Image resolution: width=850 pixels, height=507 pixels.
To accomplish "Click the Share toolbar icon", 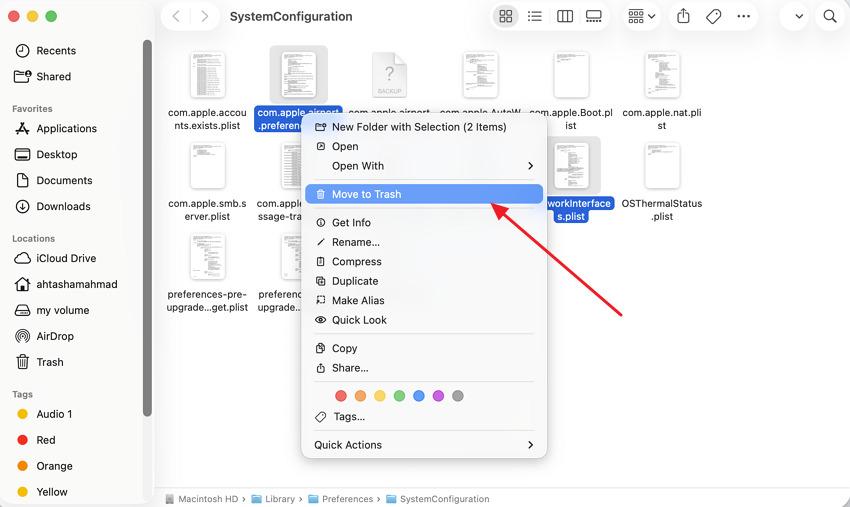I will pyautogui.click(x=683, y=16).
